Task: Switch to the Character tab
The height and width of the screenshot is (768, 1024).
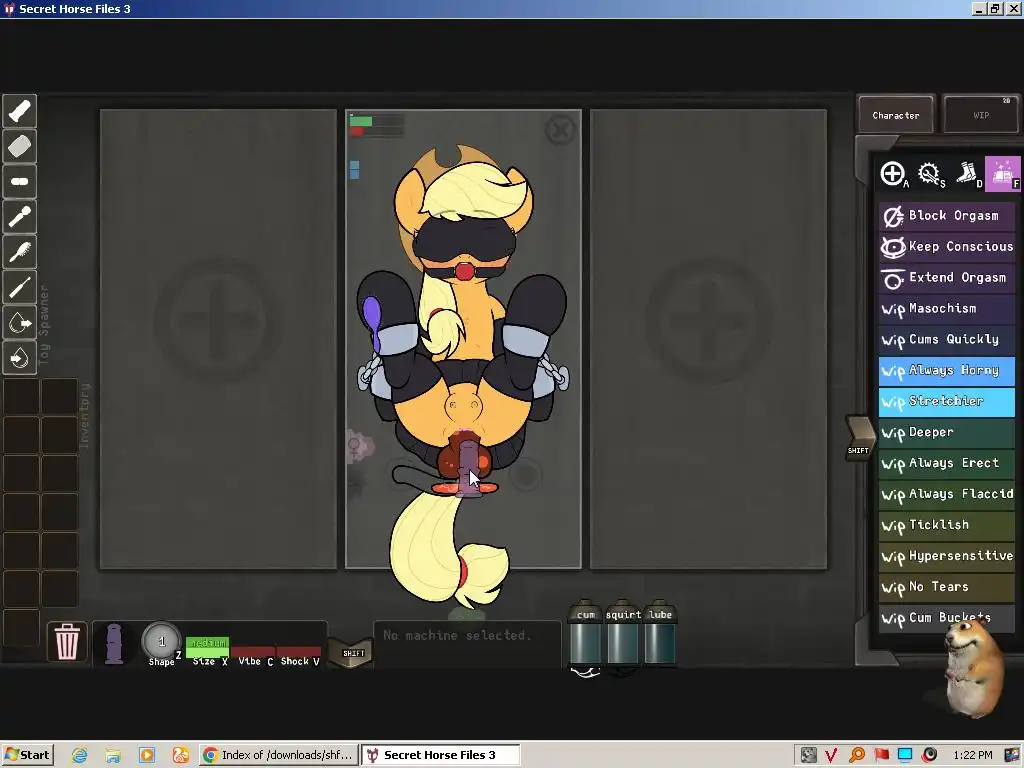Action: pos(895,115)
